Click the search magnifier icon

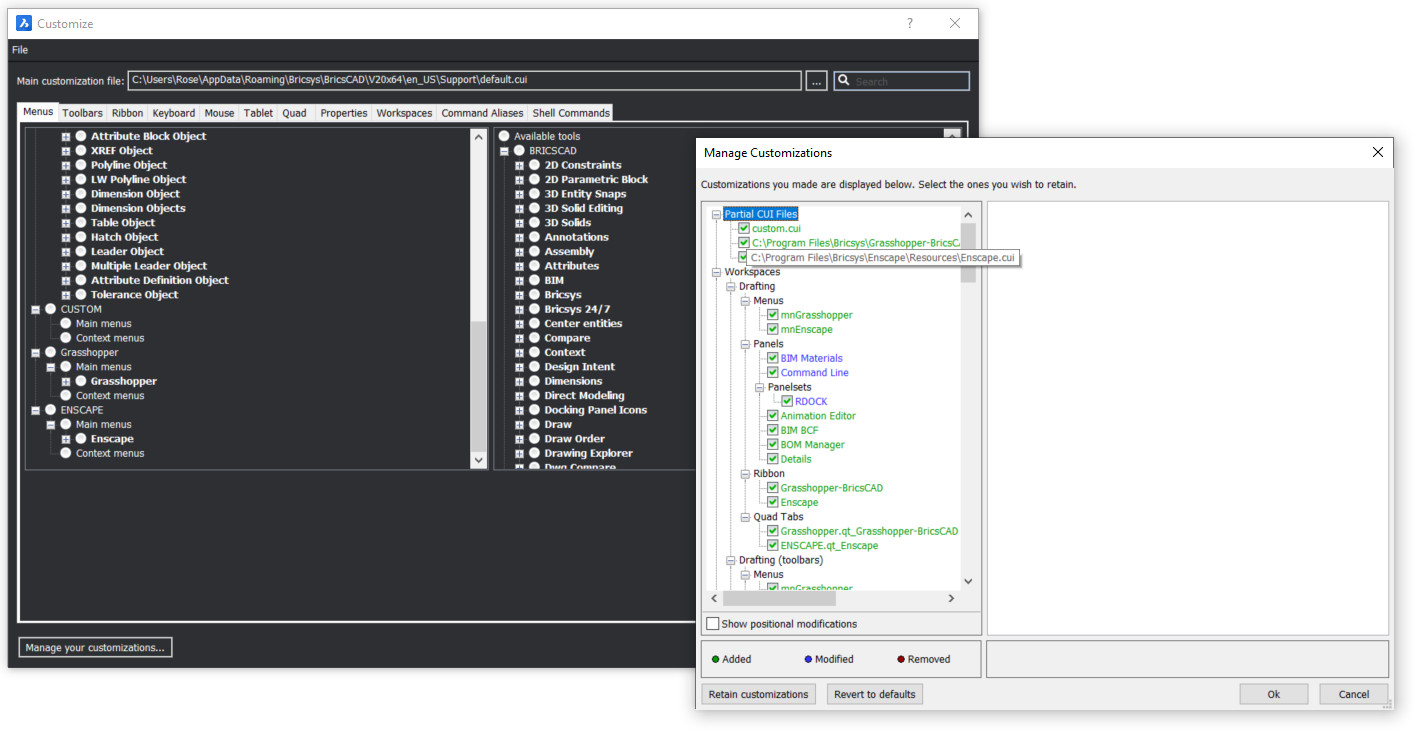844,81
